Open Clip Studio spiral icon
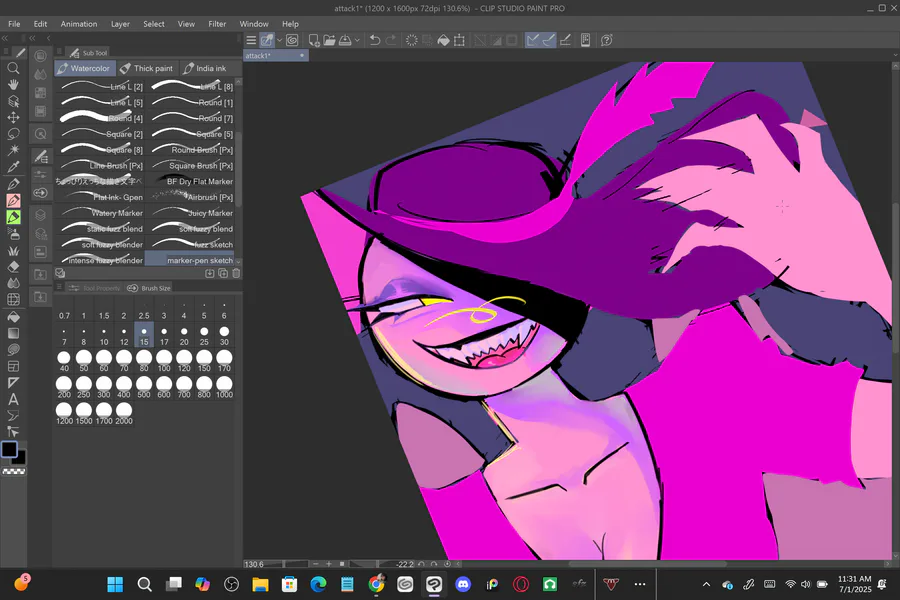 click(x=292, y=40)
